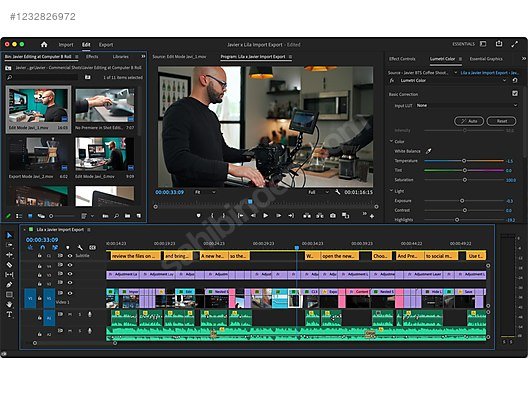Open Essential Graphics tab
This screenshot has width=528, height=396.
click(486, 59)
